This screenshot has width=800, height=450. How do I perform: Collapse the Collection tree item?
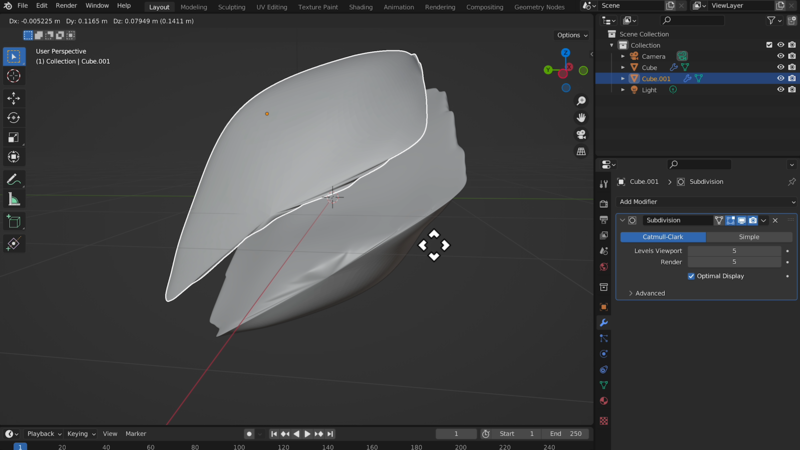point(612,45)
